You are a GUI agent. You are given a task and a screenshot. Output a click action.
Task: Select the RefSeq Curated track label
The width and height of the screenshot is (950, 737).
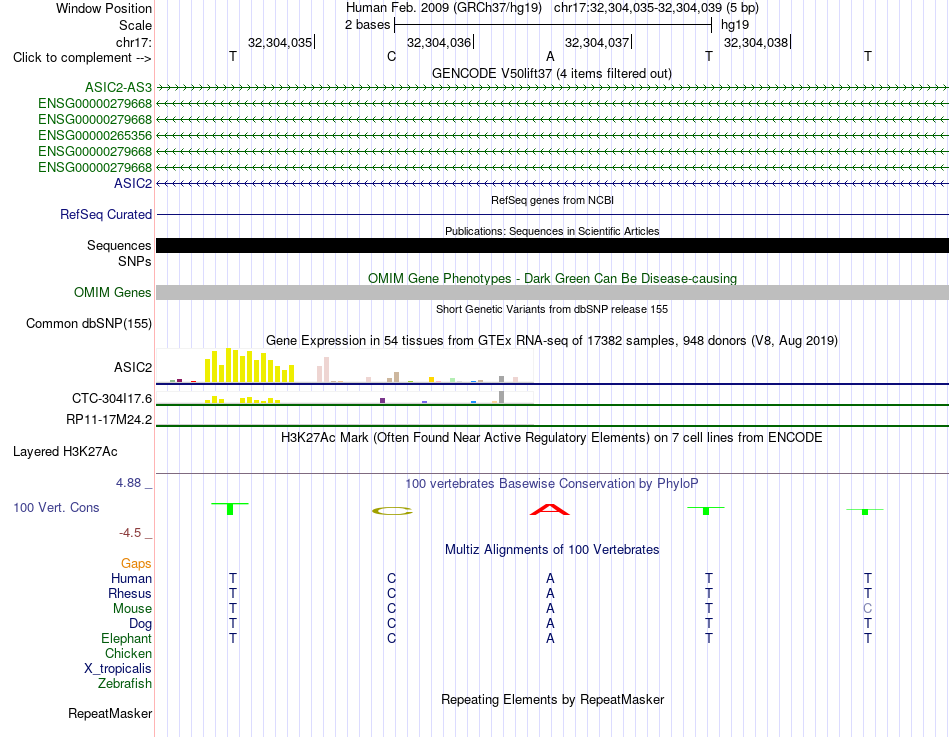106,215
